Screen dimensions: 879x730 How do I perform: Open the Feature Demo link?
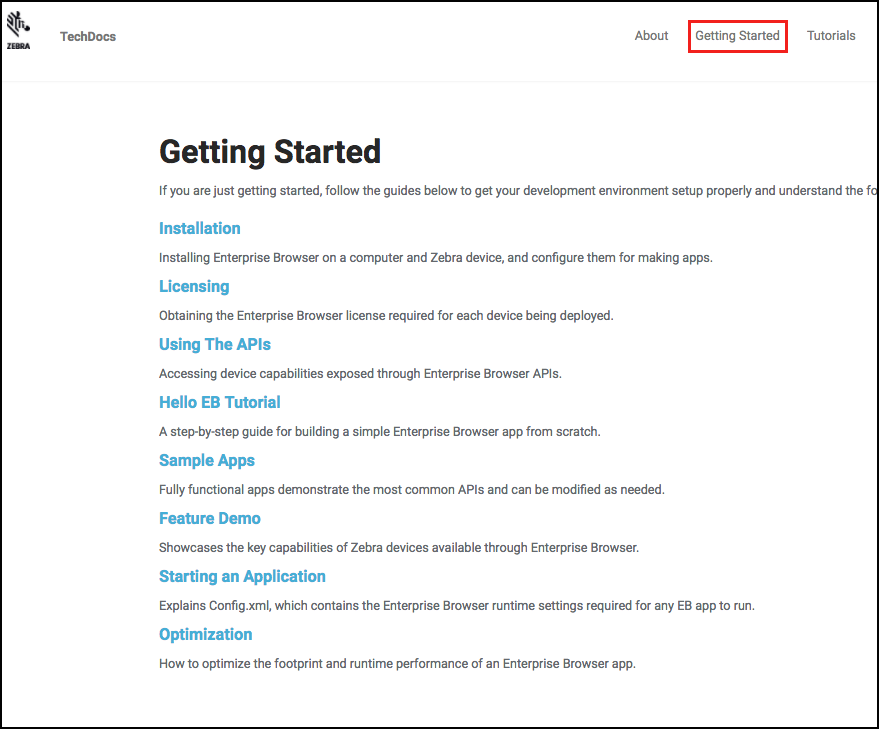click(210, 518)
